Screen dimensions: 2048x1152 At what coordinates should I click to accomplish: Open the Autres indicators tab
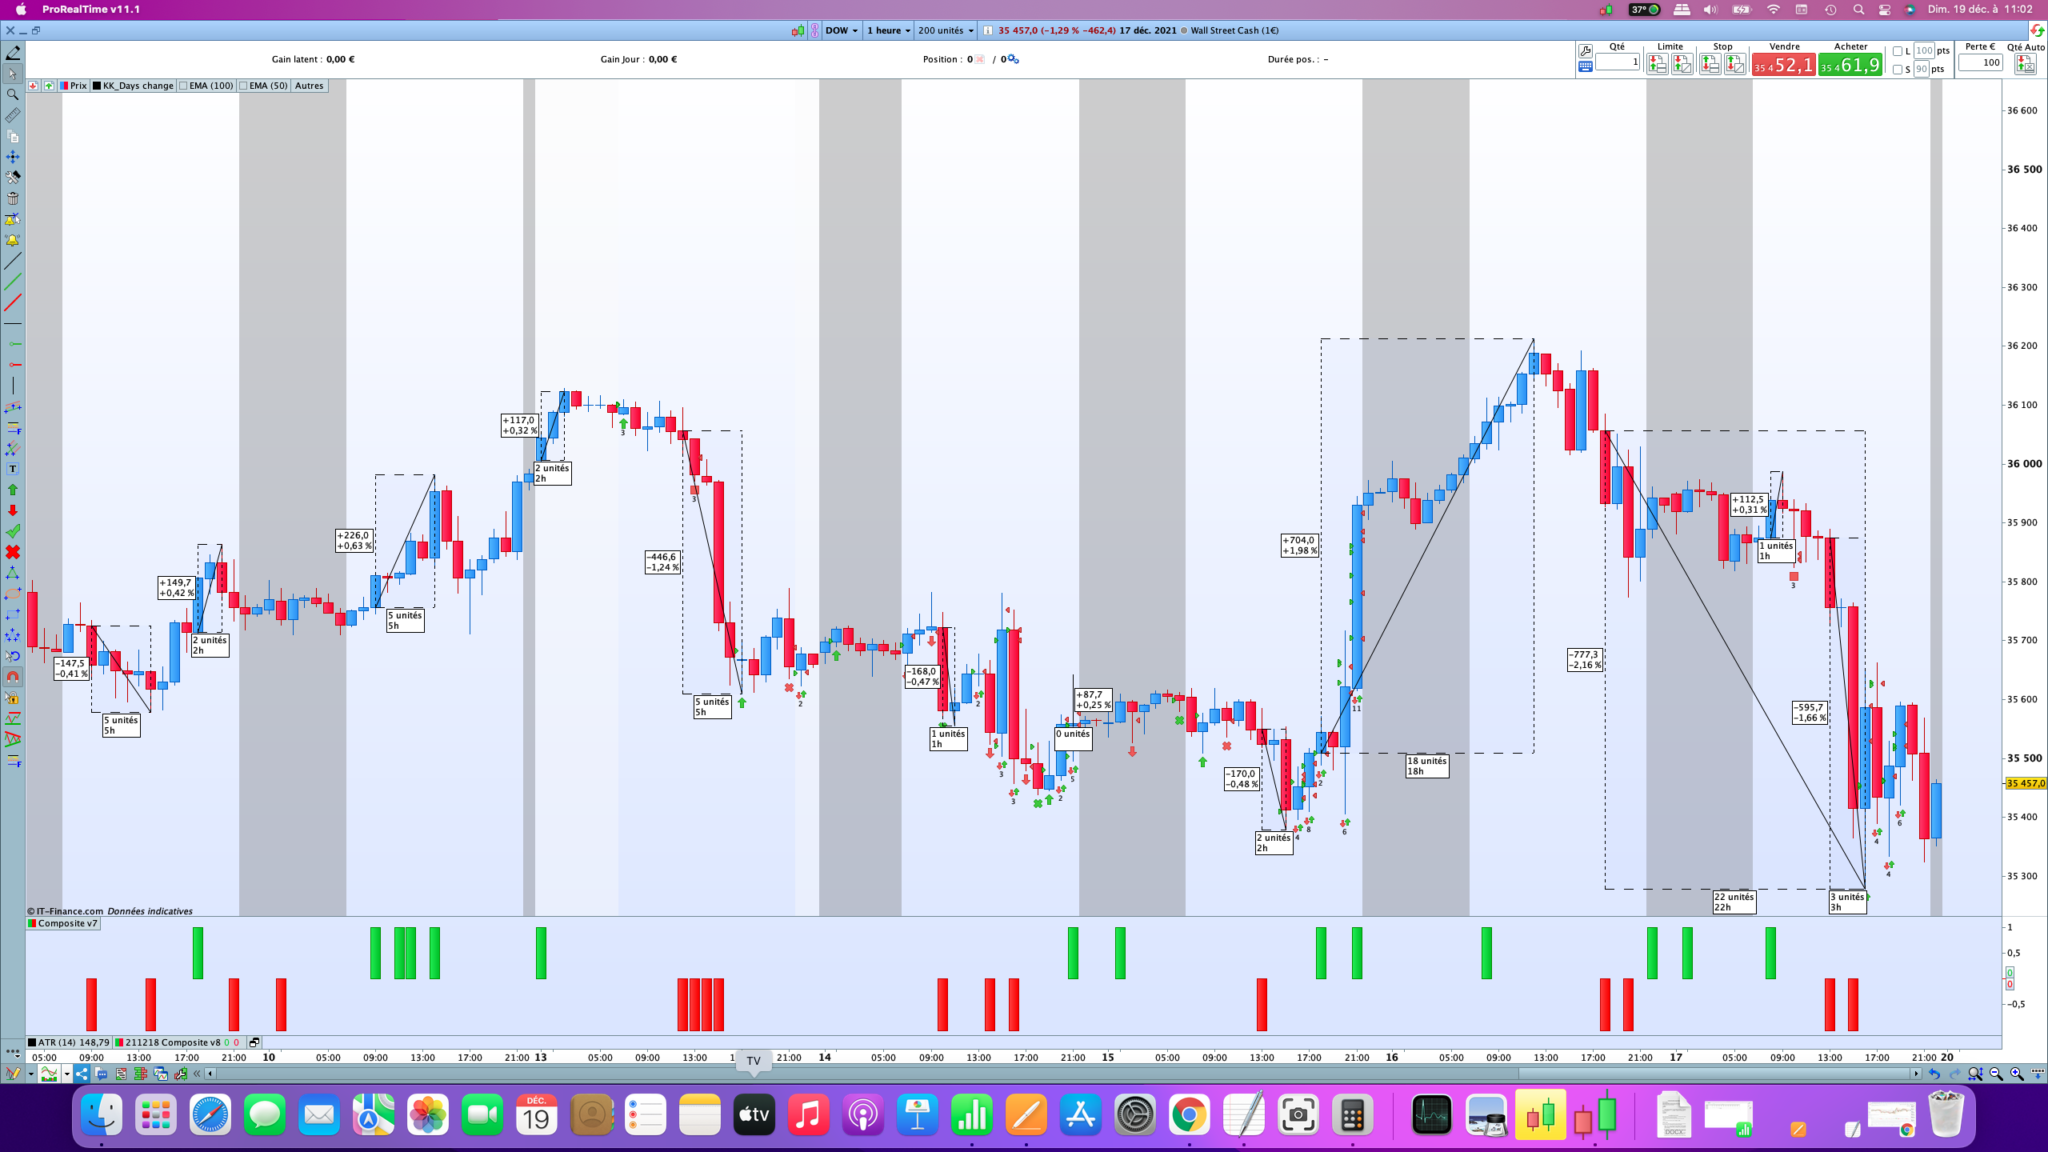click(x=309, y=86)
